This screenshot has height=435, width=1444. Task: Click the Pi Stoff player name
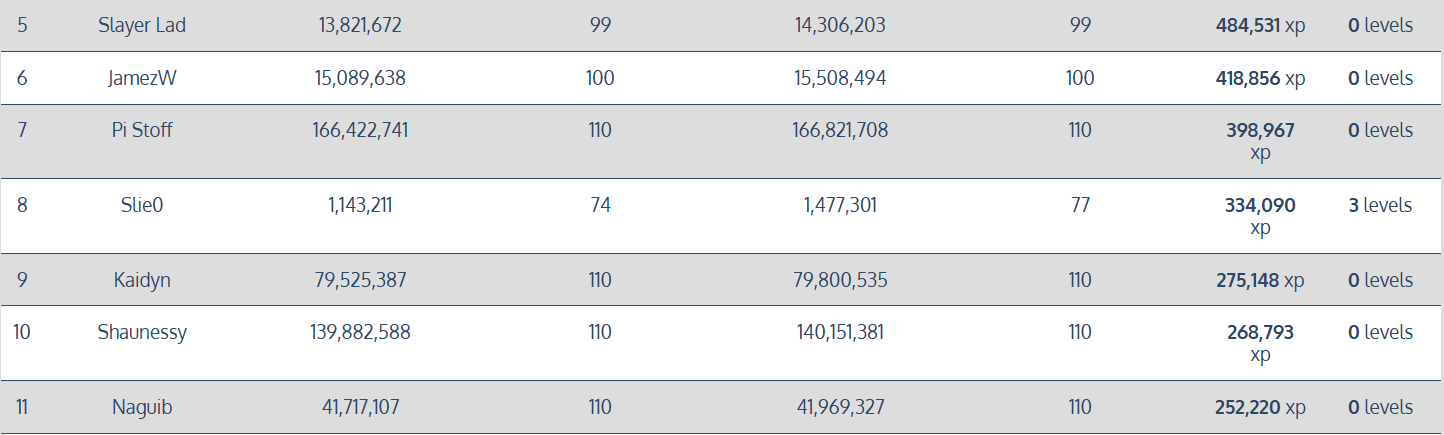pos(142,130)
